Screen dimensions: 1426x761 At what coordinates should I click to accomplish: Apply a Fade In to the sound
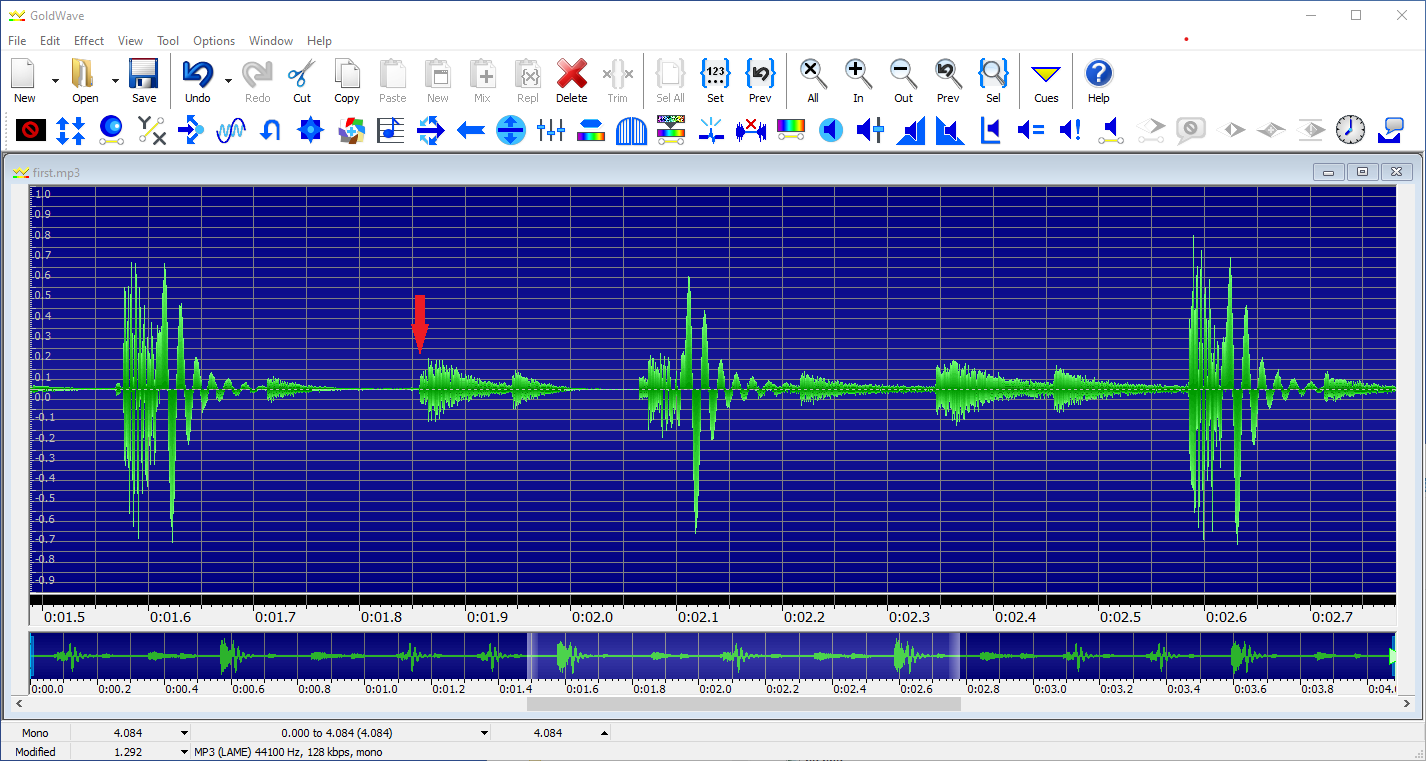(911, 130)
